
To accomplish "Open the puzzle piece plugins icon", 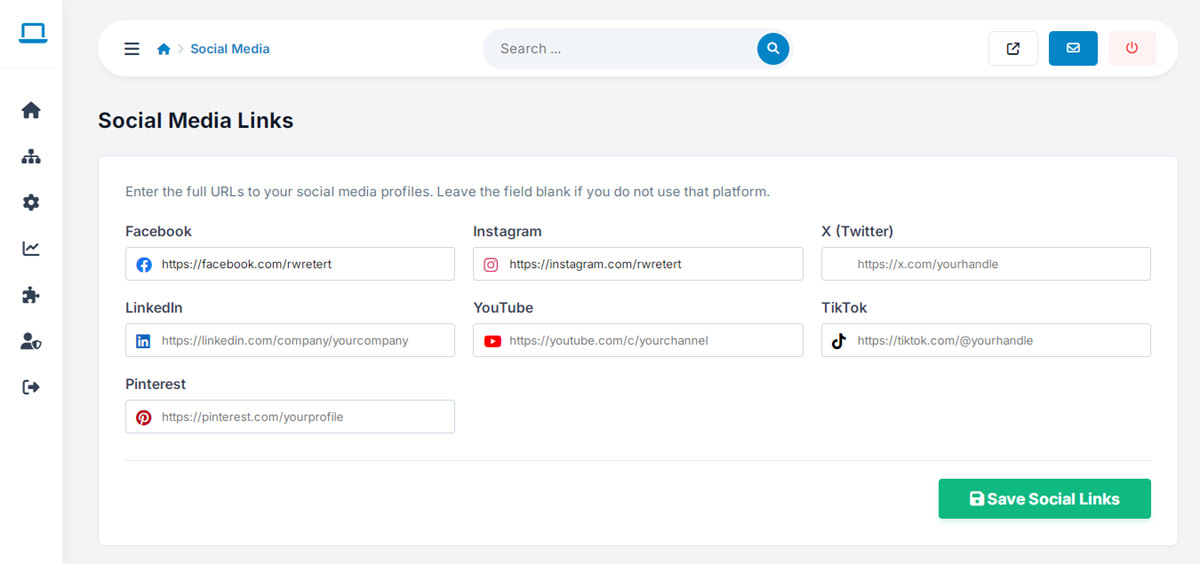I will tap(31, 295).
